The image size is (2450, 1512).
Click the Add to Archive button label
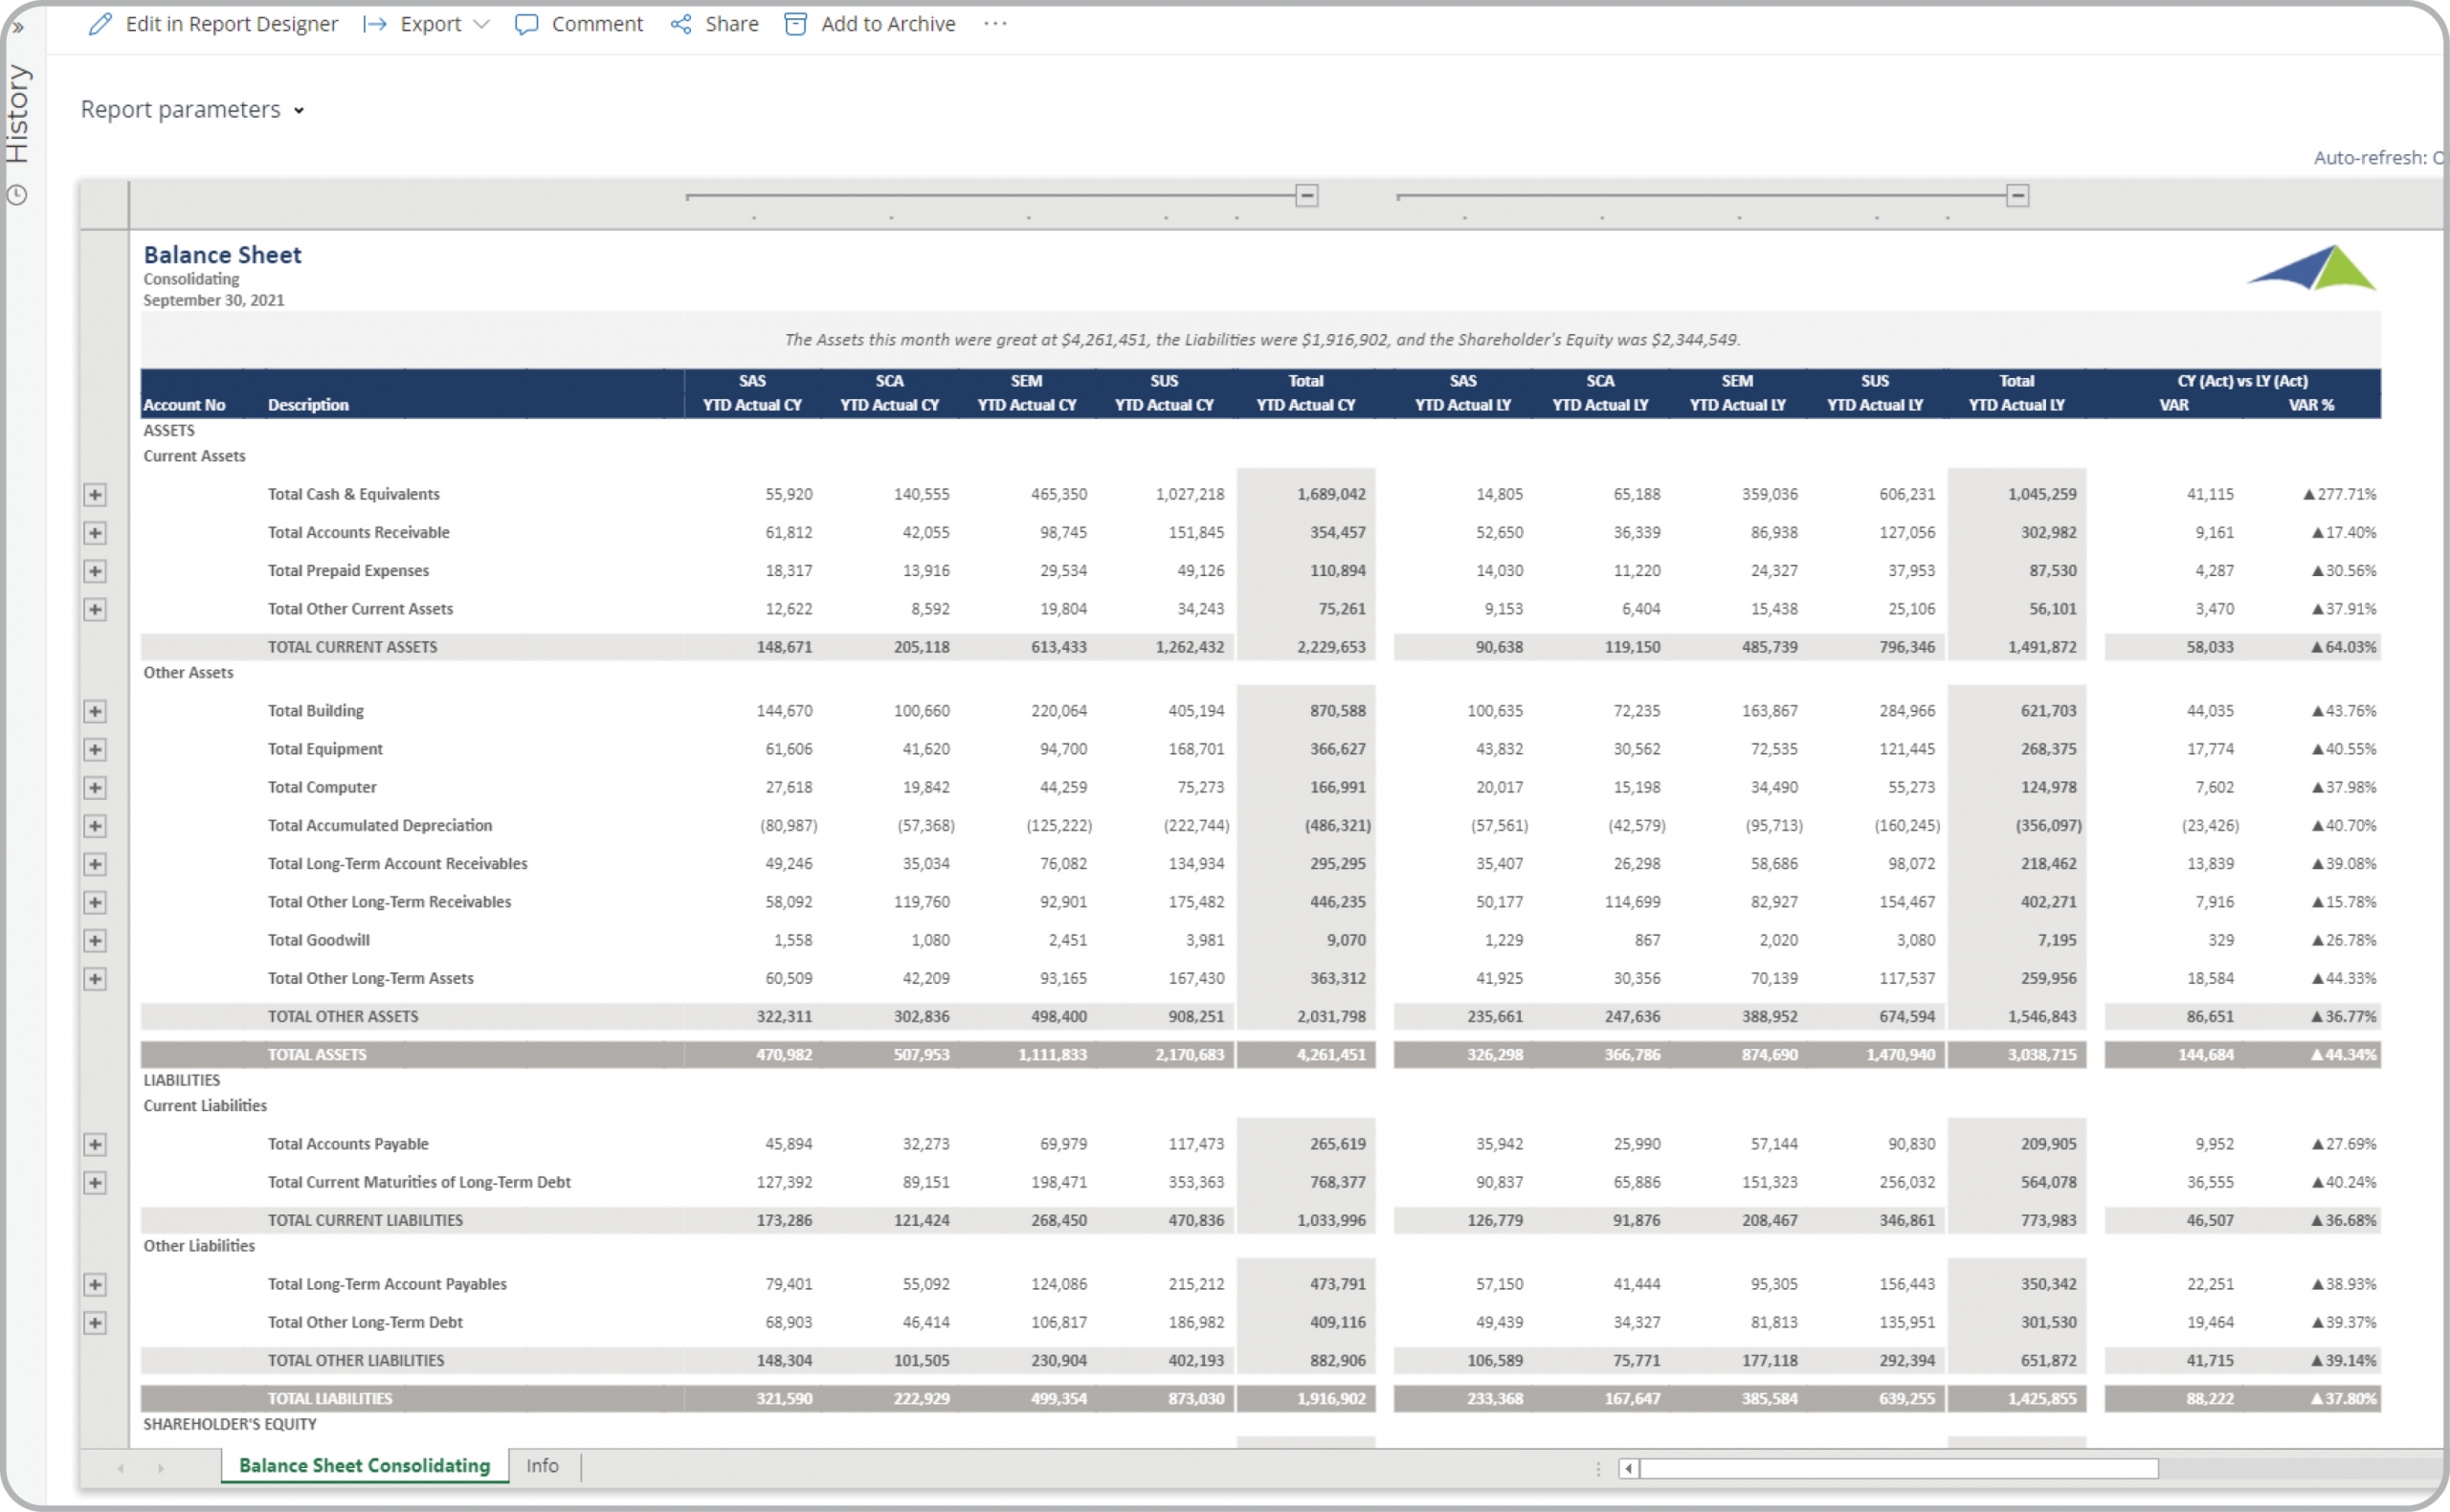[x=888, y=24]
